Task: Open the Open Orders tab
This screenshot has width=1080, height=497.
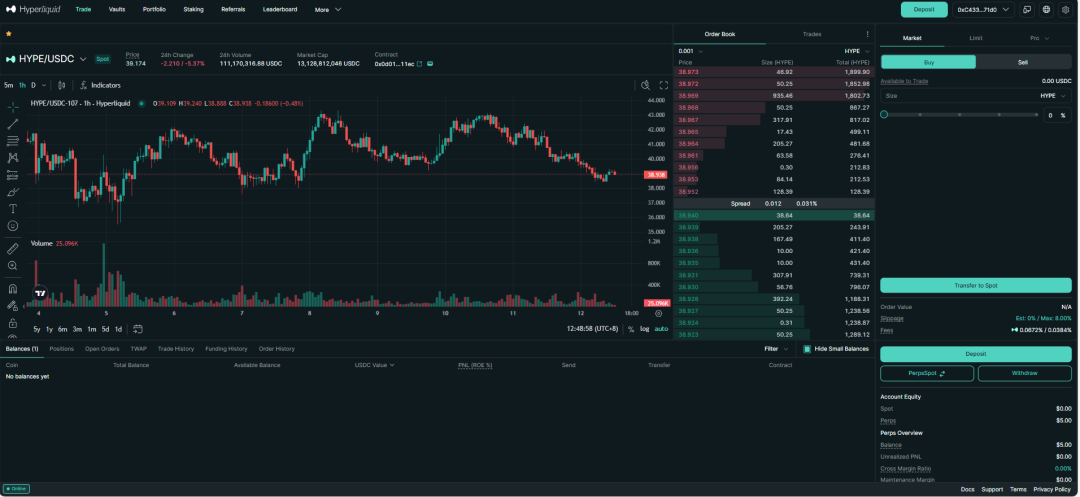Action: coord(102,349)
